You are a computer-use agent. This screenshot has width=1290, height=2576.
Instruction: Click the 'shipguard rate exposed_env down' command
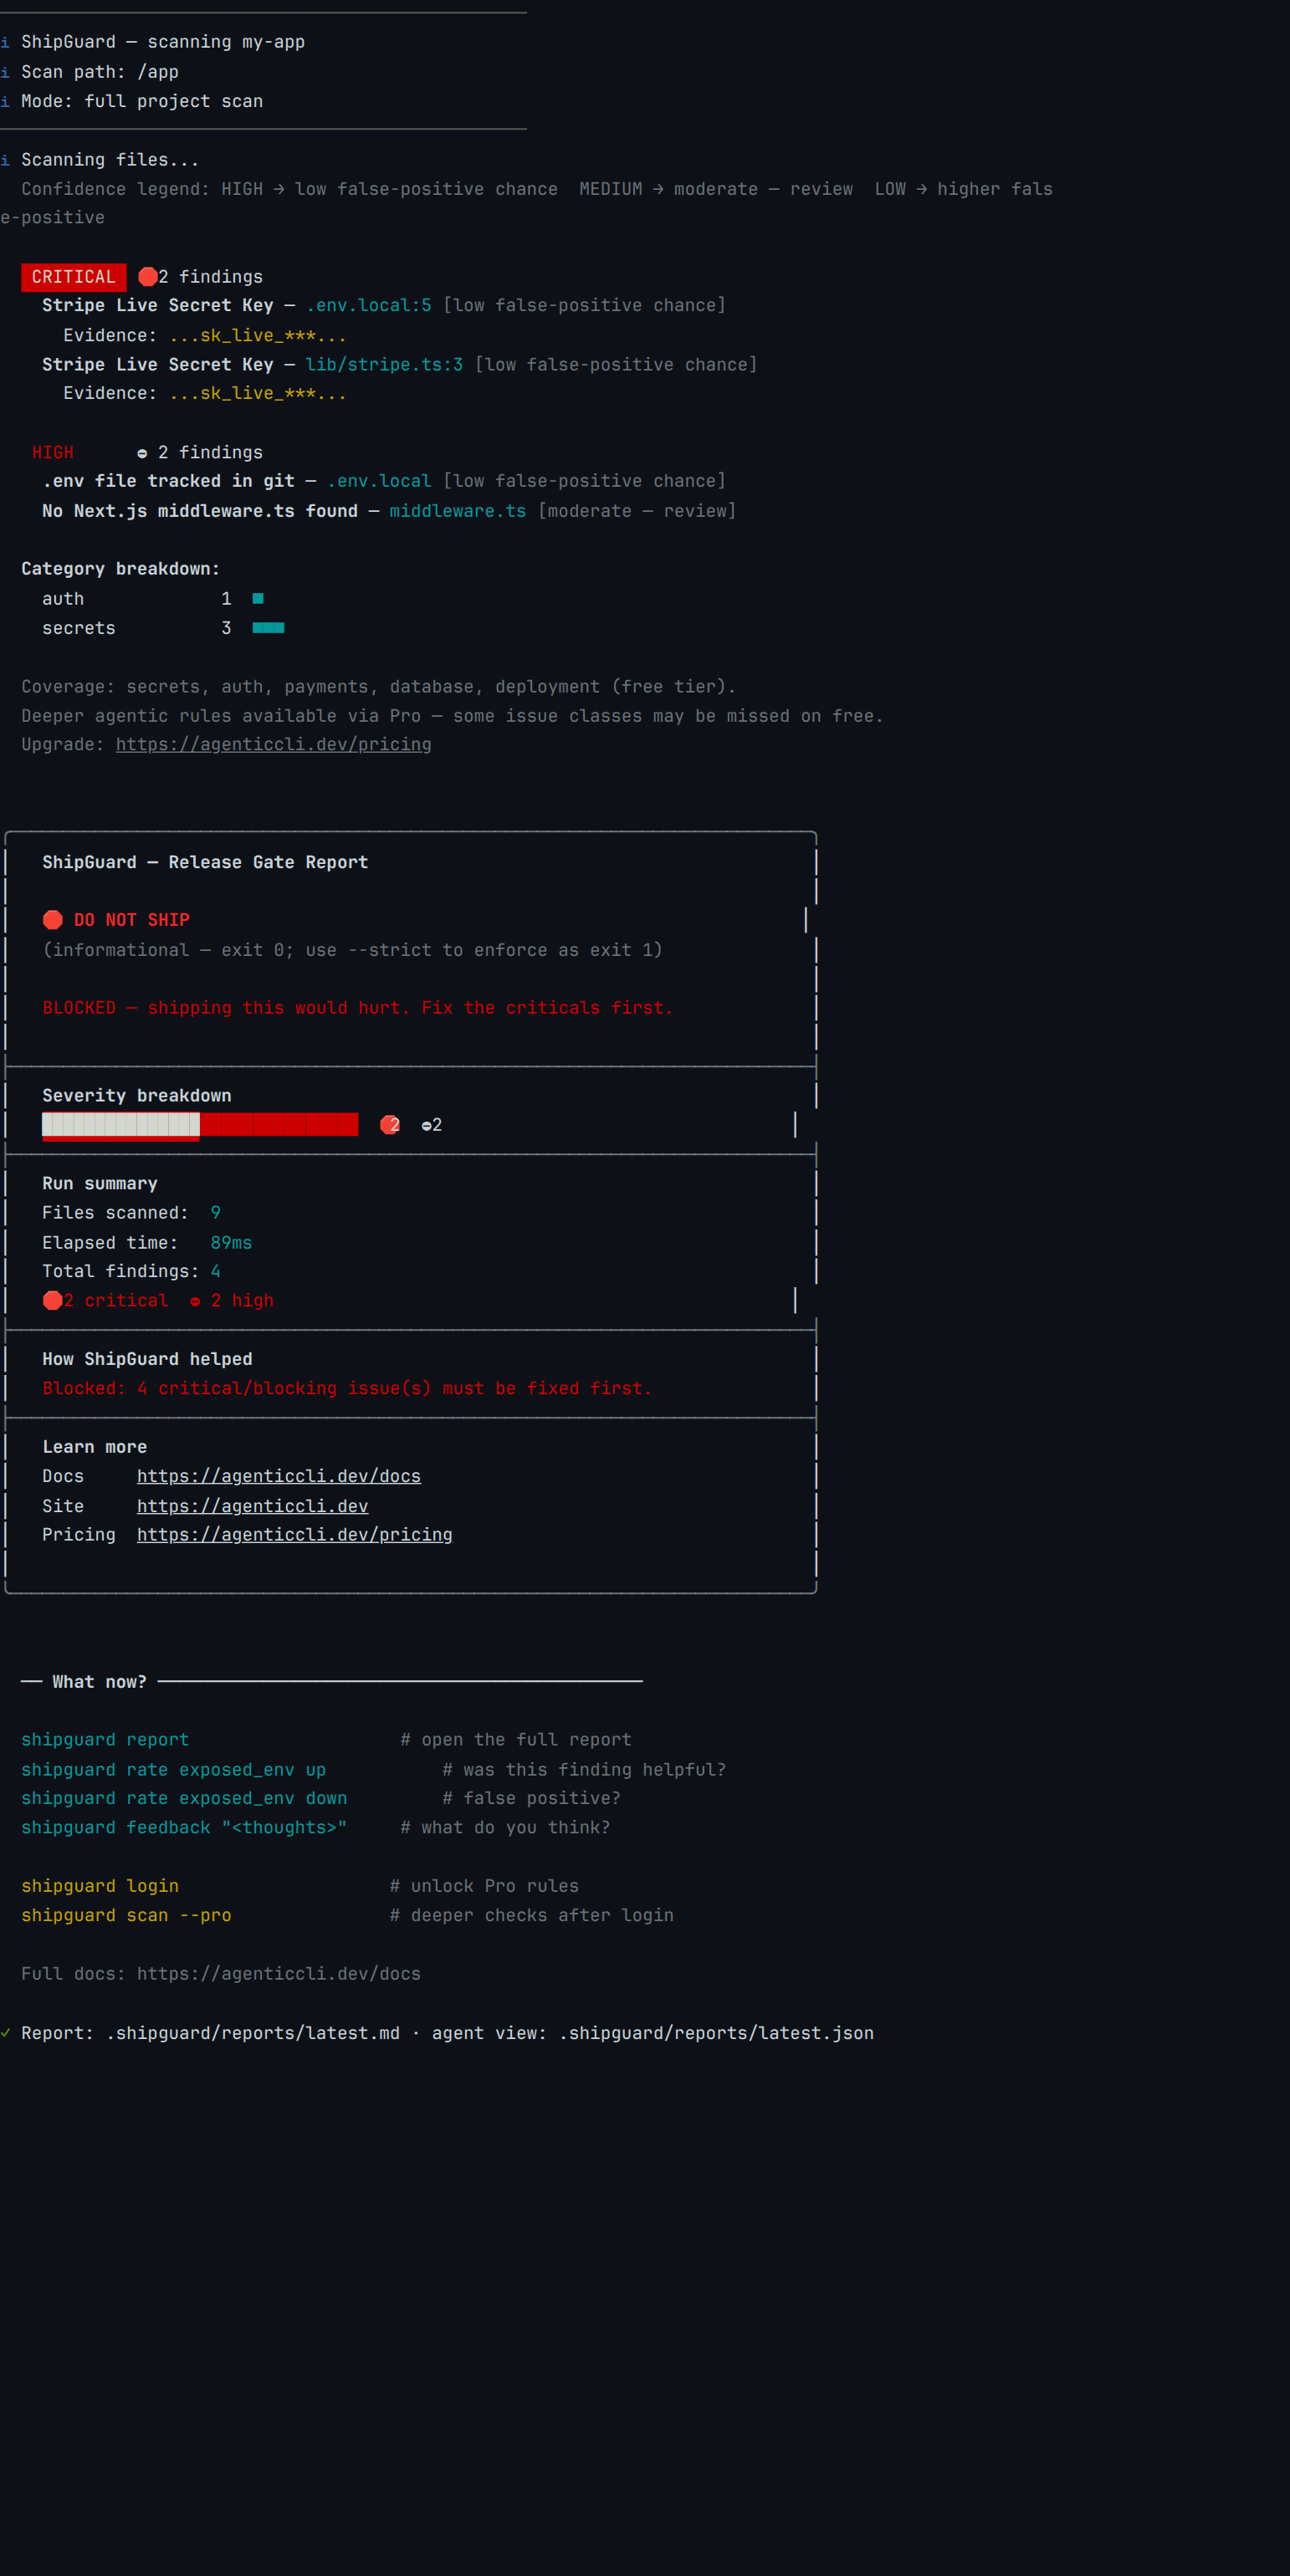184,1798
